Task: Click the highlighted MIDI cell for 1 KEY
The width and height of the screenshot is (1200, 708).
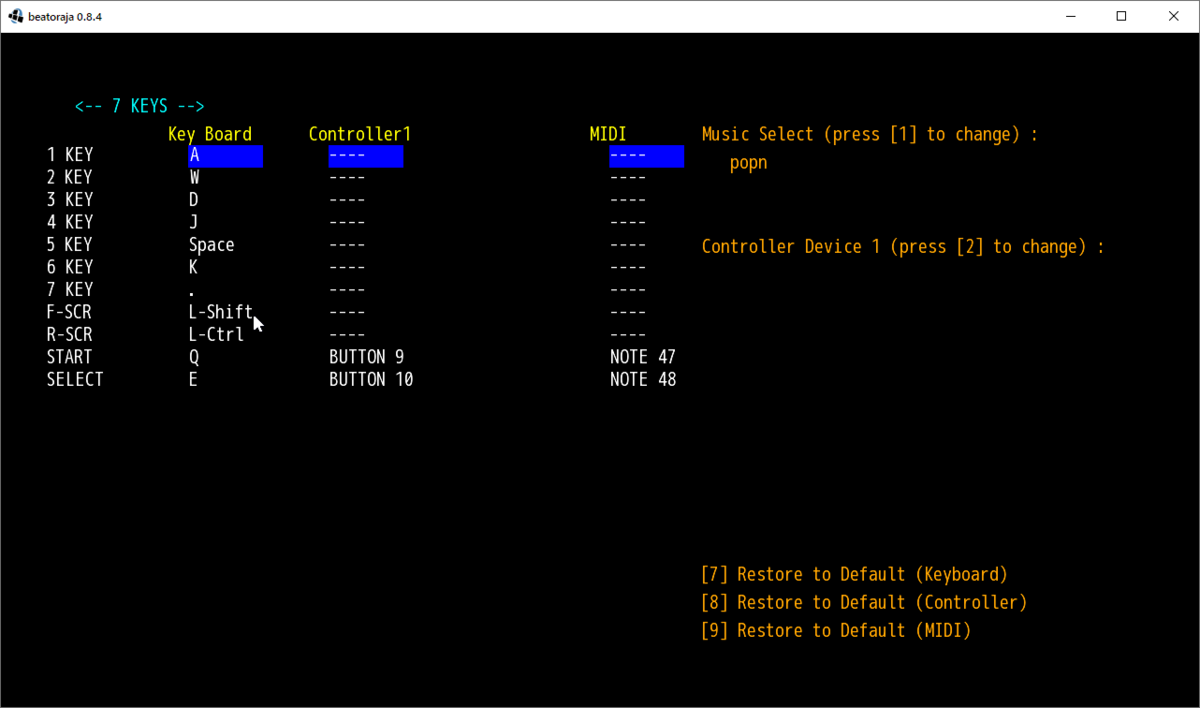Action: 647,156
